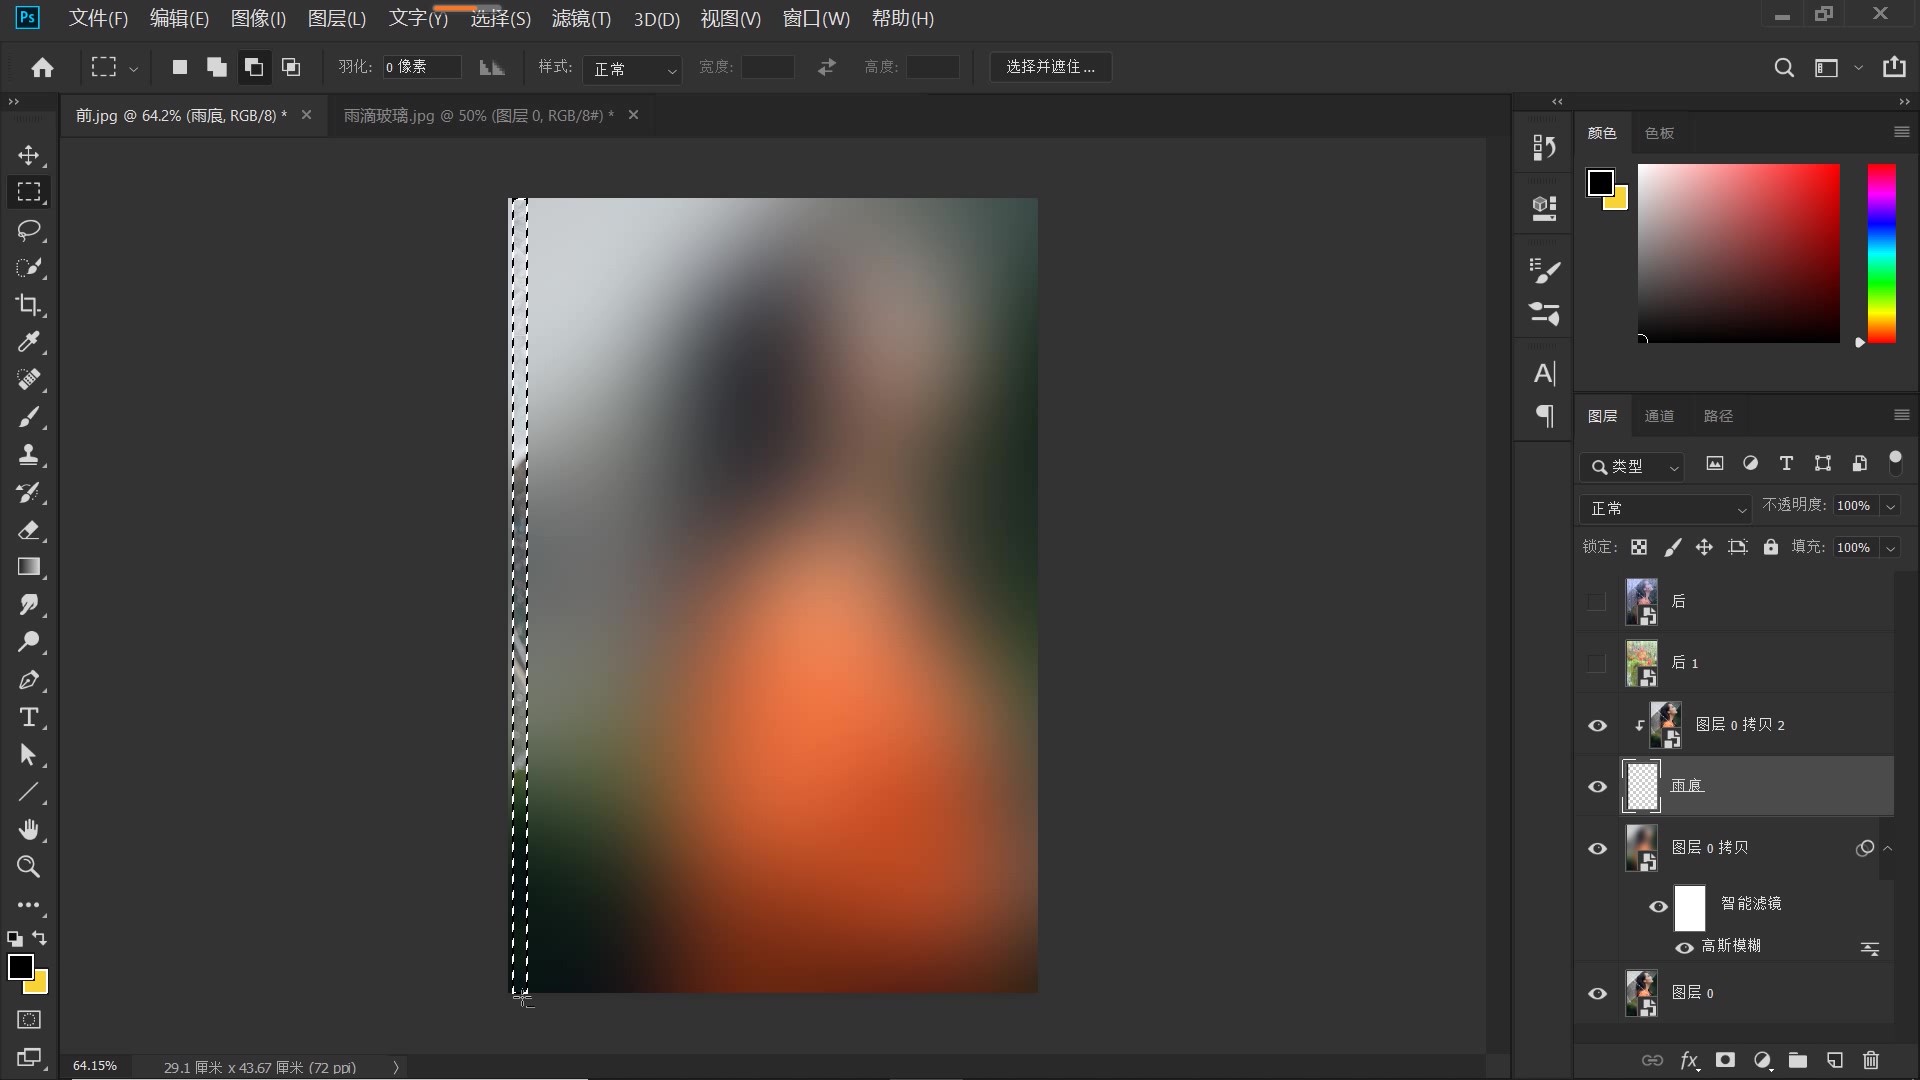The width and height of the screenshot is (1920, 1080).
Task: Open the Layers panel menu
Action: click(1901, 414)
